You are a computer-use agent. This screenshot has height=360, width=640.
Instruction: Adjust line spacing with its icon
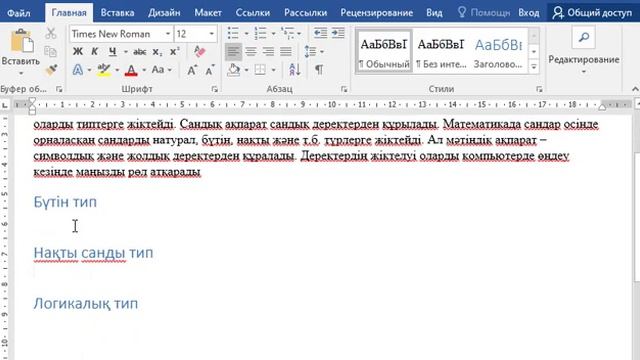click(x=310, y=51)
